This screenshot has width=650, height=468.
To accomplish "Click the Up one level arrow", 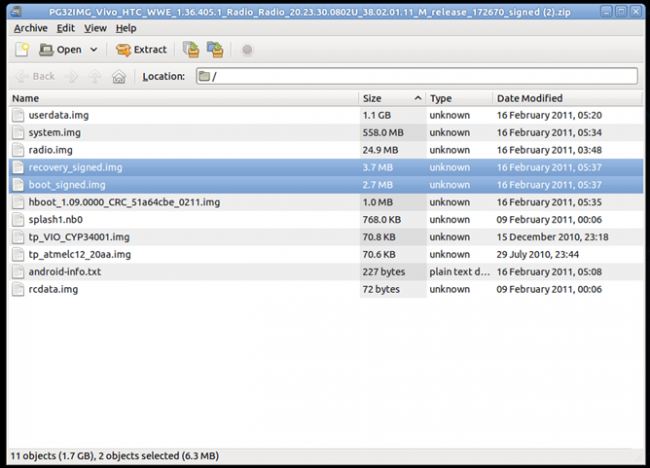I will click(x=95, y=76).
